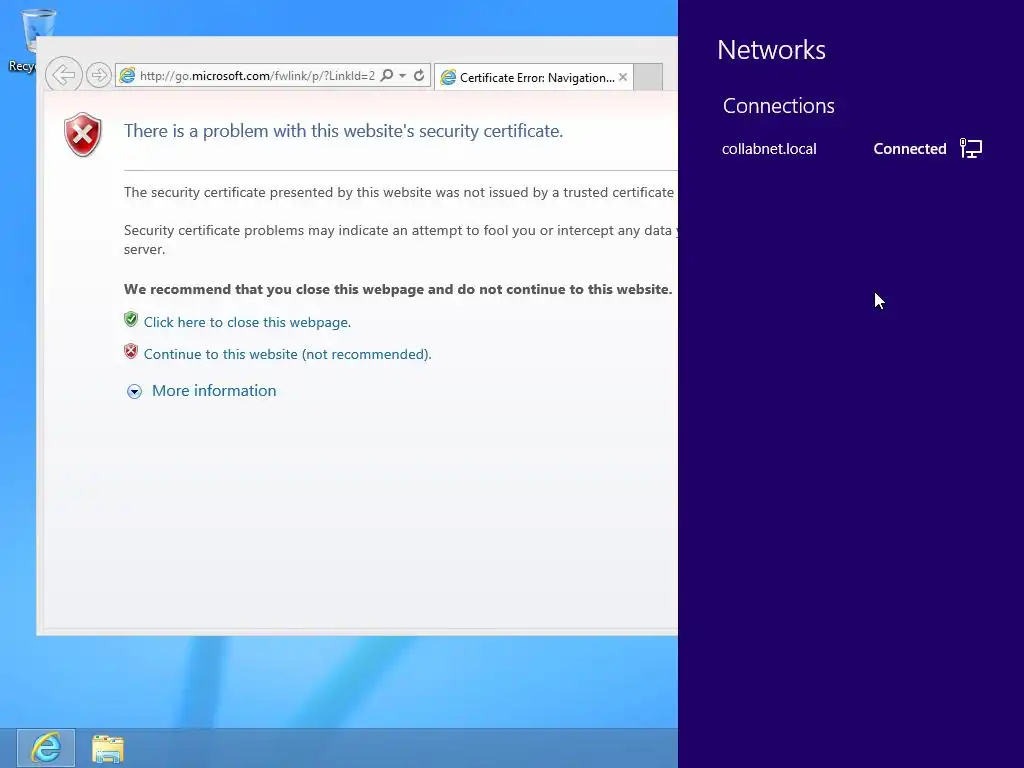The image size is (1024, 768).
Task: Click the wired network computer icon
Action: (x=970, y=148)
